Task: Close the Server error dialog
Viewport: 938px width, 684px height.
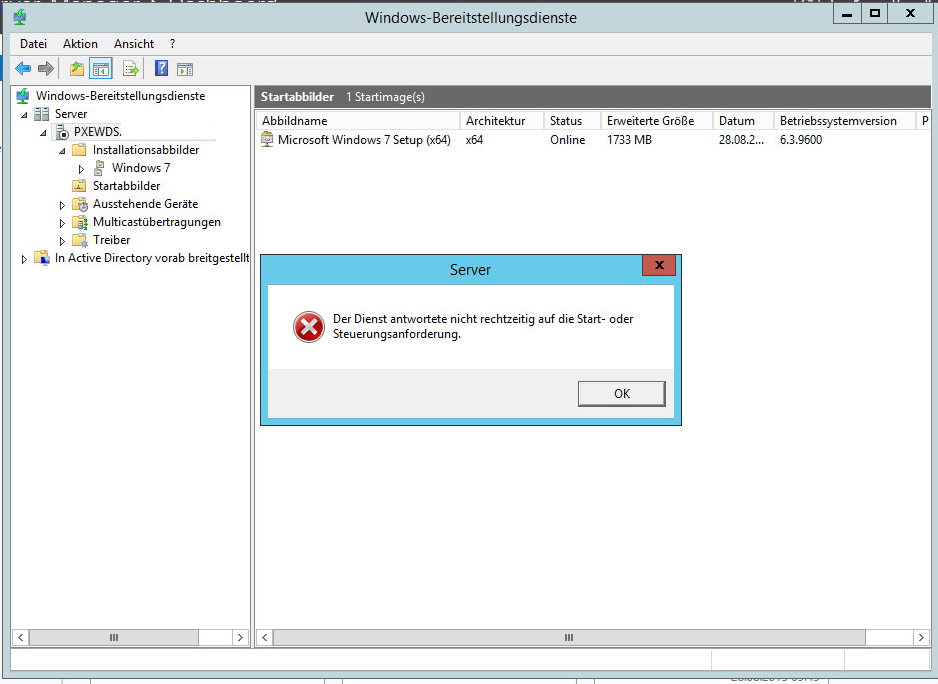Action: [659, 265]
